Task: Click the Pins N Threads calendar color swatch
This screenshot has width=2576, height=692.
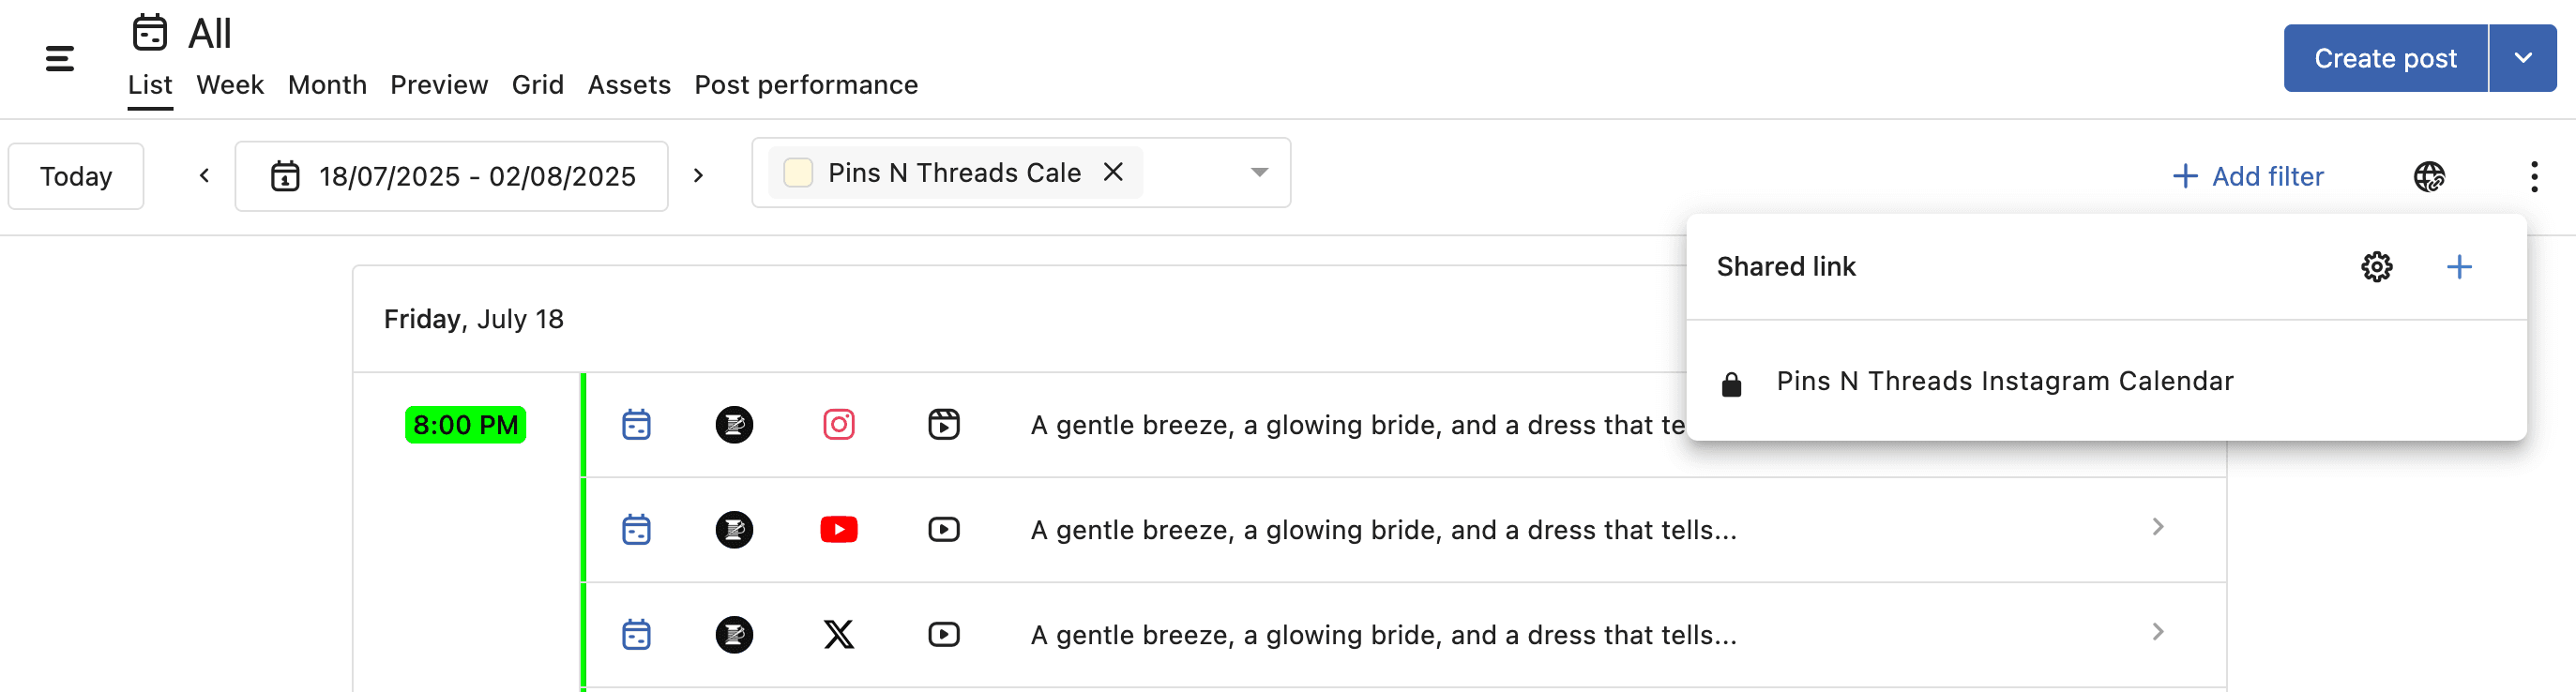Action: tap(798, 173)
